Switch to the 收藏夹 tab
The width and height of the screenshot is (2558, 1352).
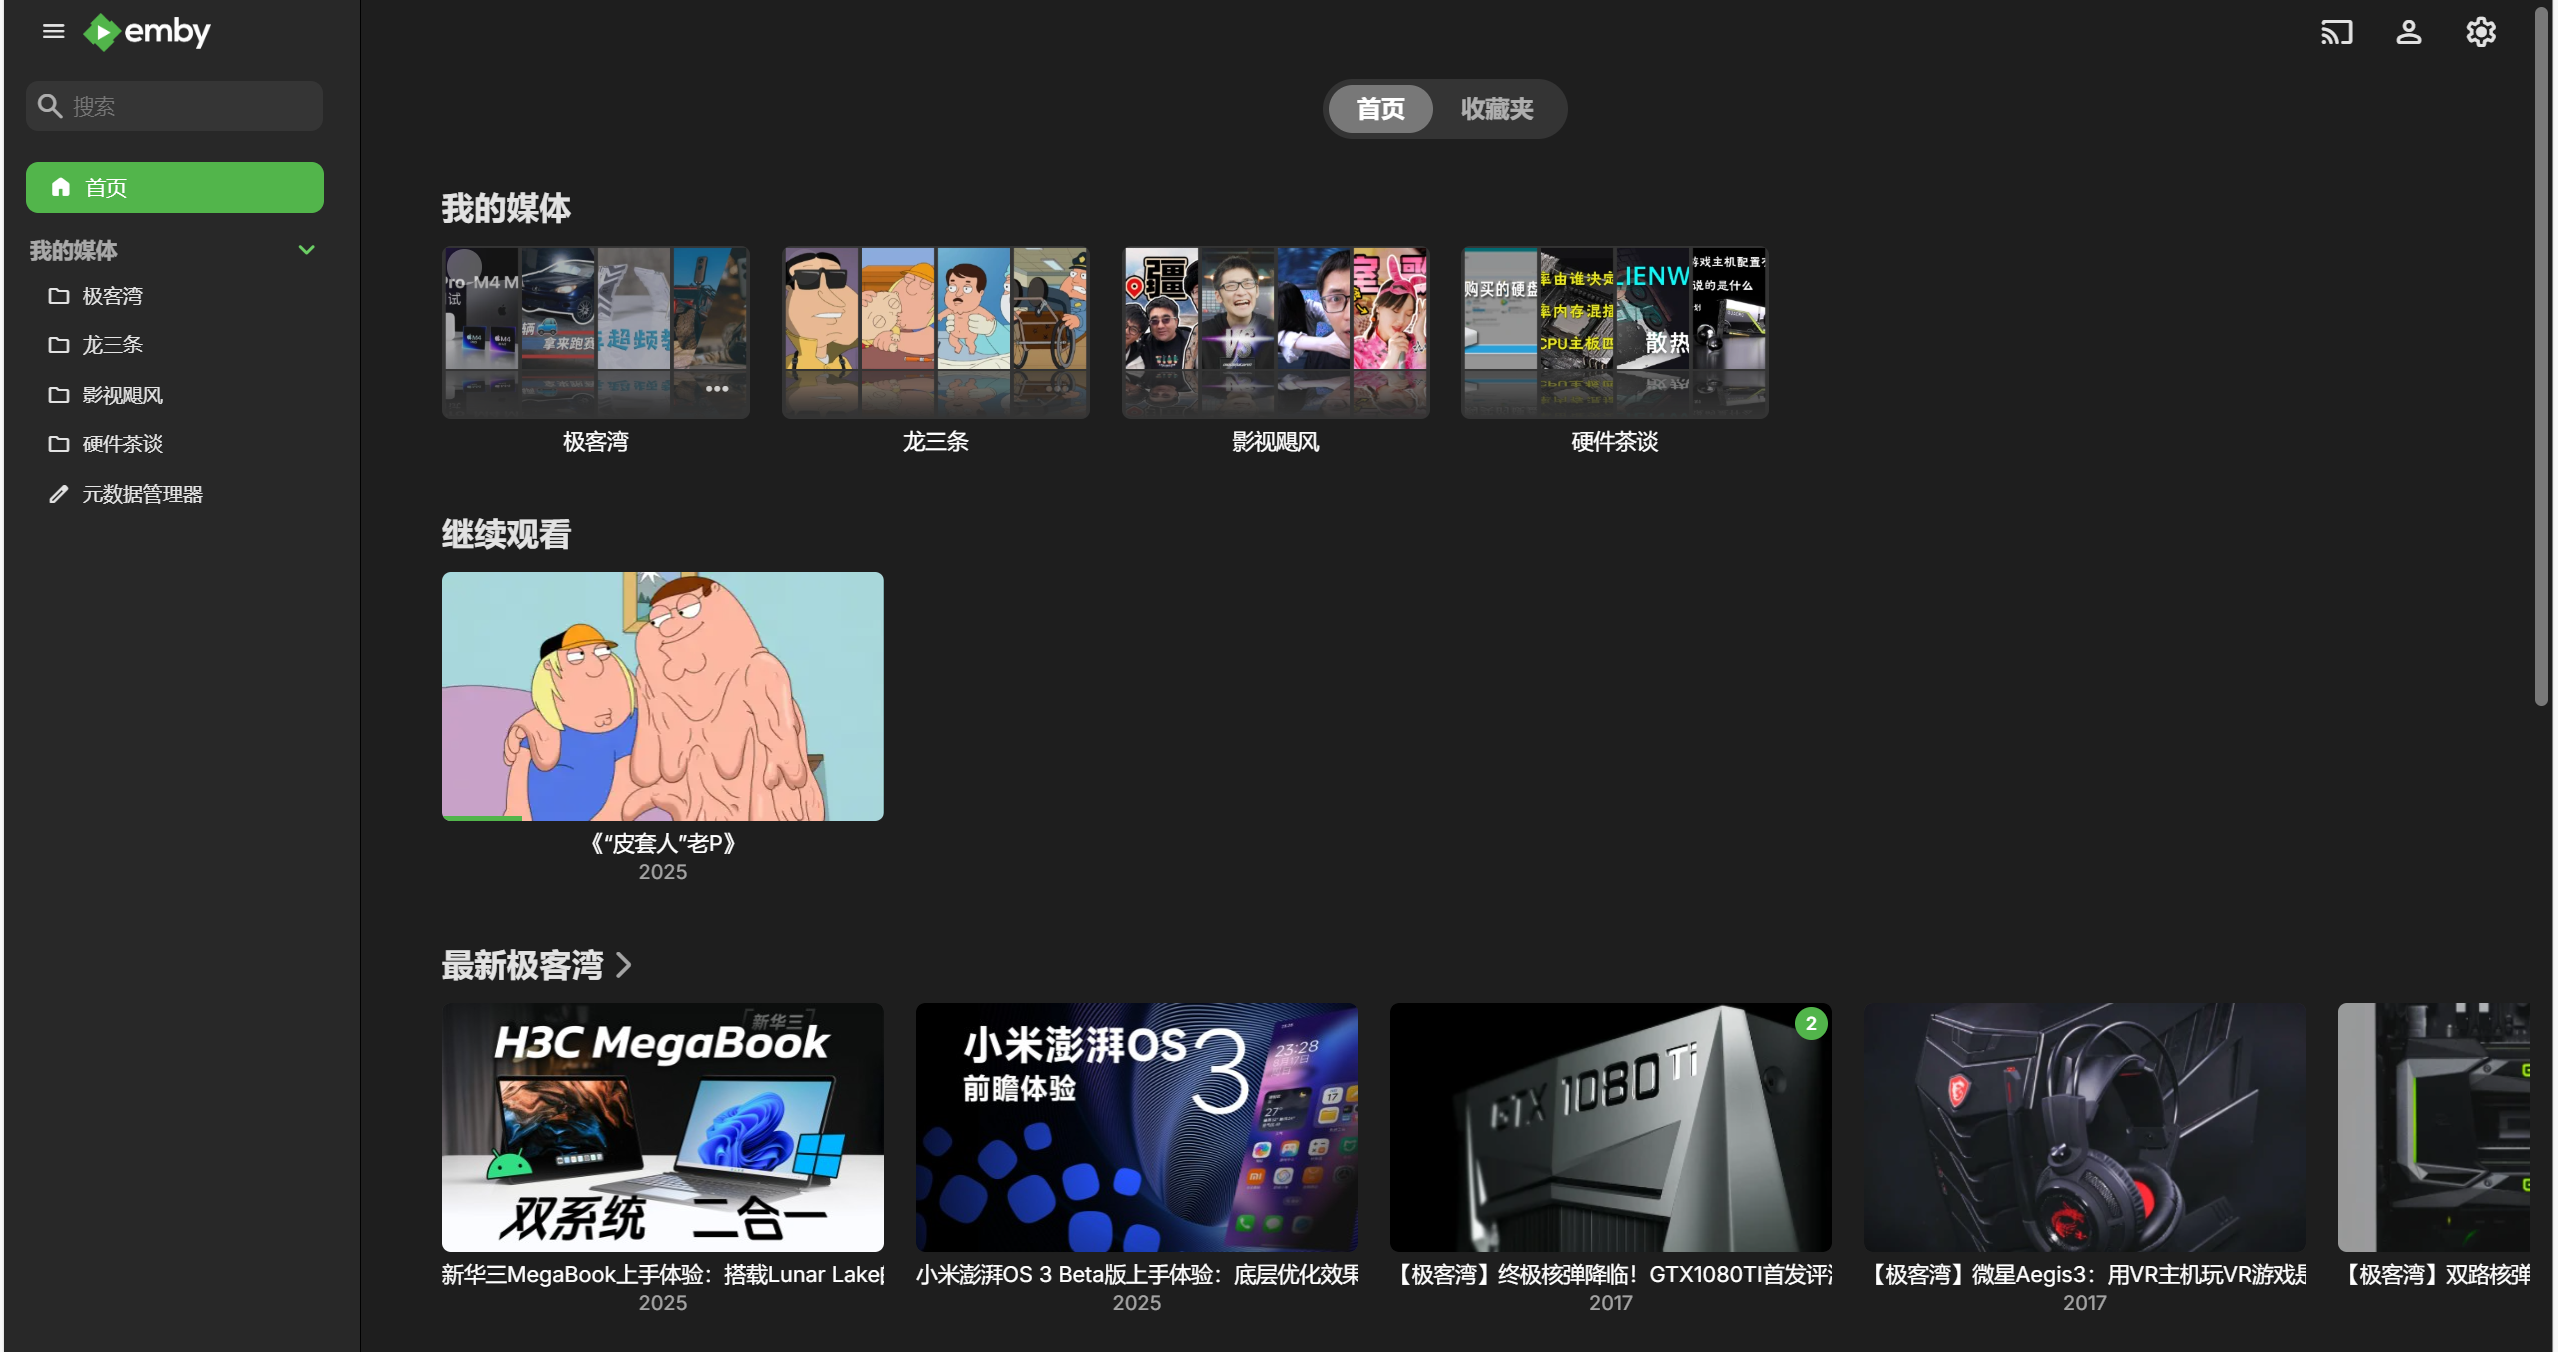click(1497, 109)
